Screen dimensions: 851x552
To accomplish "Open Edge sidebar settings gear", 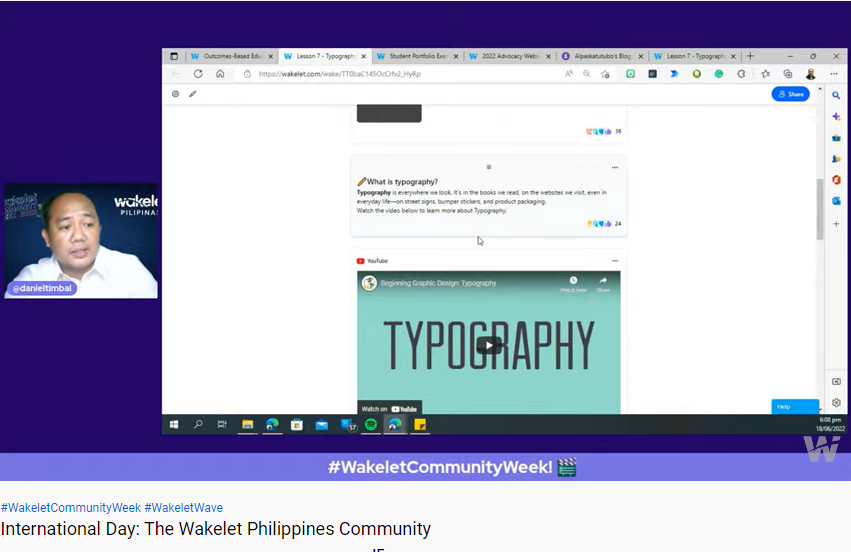I will point(836,403).
